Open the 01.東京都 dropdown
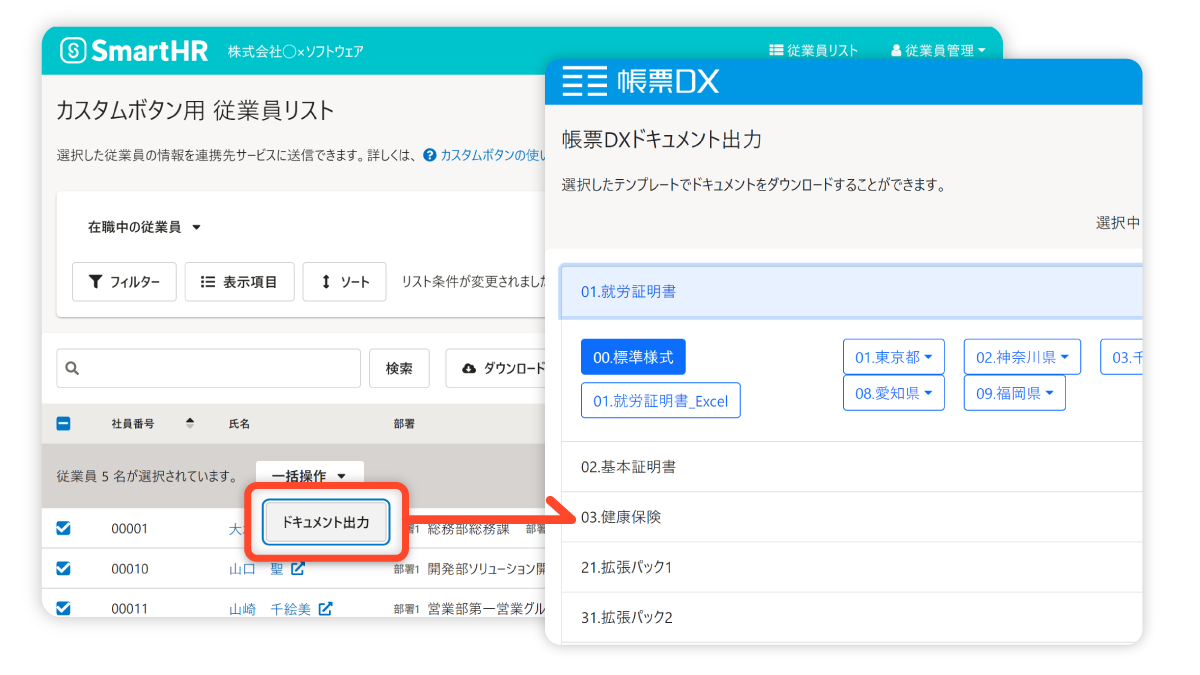Viewport: 1200px width, 675px height. click(x=893, y=357)
